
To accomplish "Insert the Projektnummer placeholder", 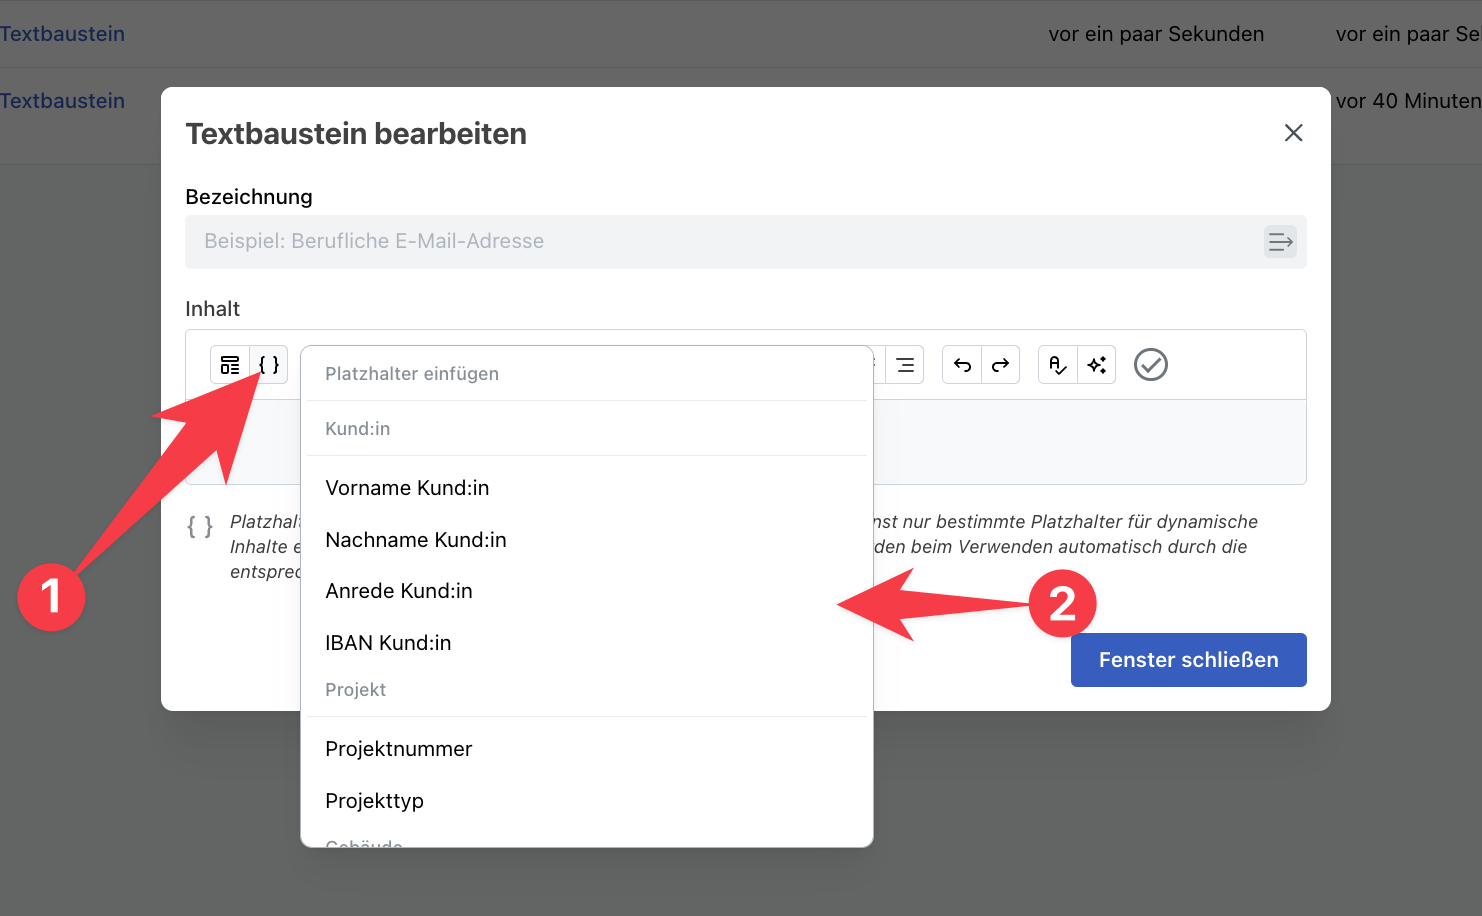I will coord(587,749).
